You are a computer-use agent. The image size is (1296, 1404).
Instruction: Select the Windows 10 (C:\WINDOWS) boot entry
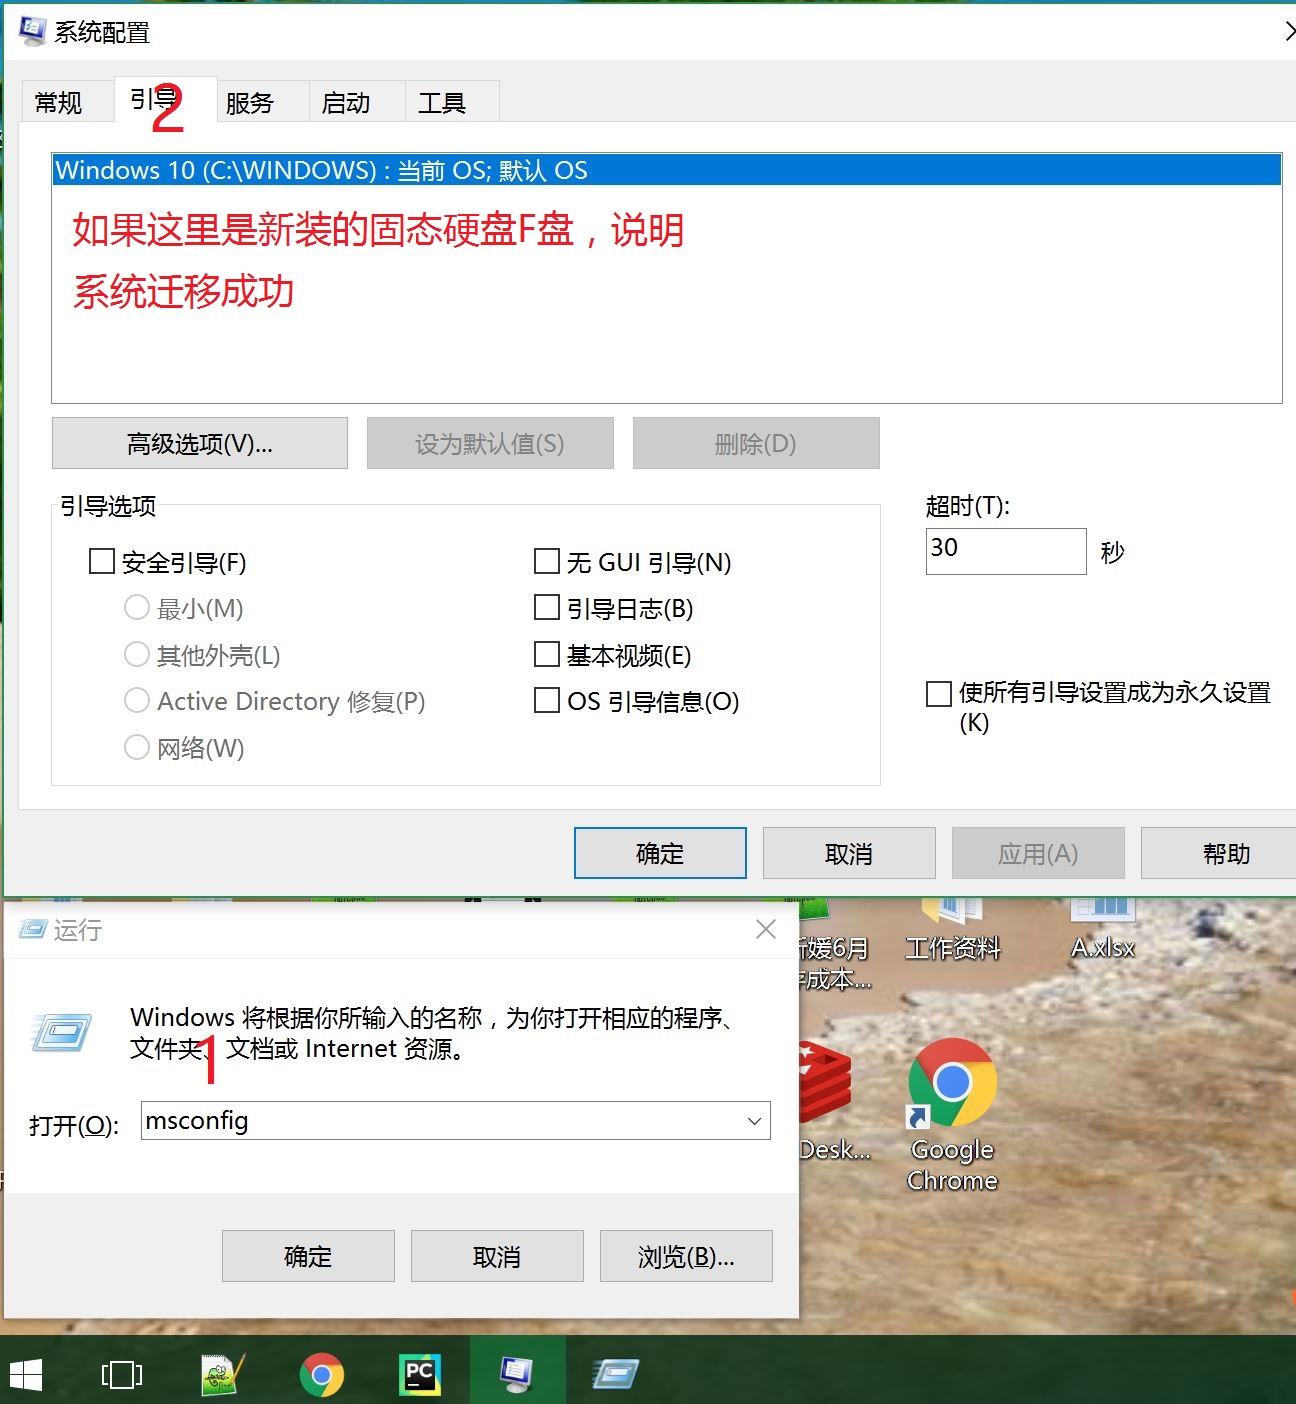click(667, 170)
